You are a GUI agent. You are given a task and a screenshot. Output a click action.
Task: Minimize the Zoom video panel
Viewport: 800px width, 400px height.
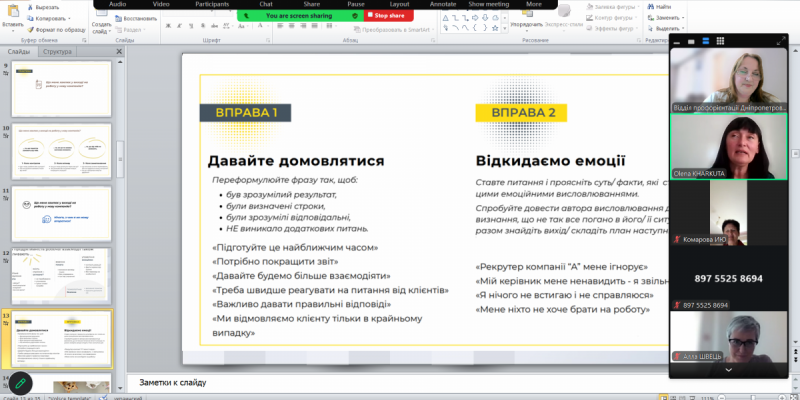[677, 41]
